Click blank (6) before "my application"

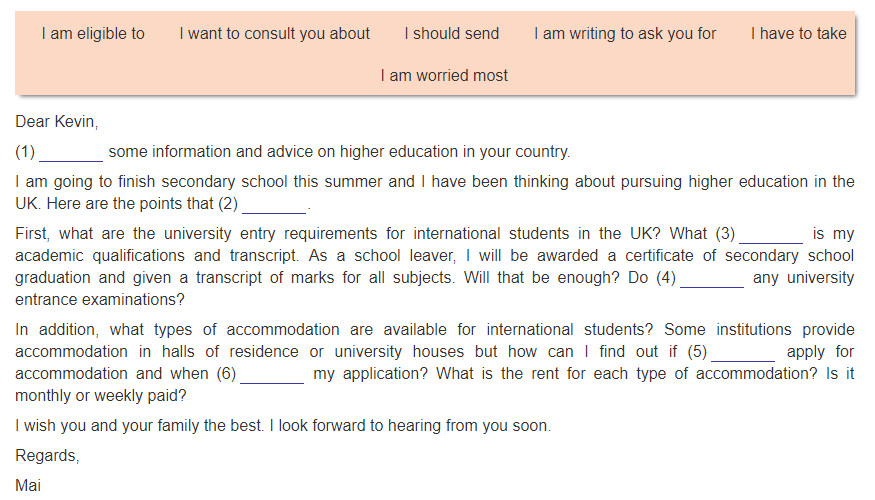tap(272, 375)
